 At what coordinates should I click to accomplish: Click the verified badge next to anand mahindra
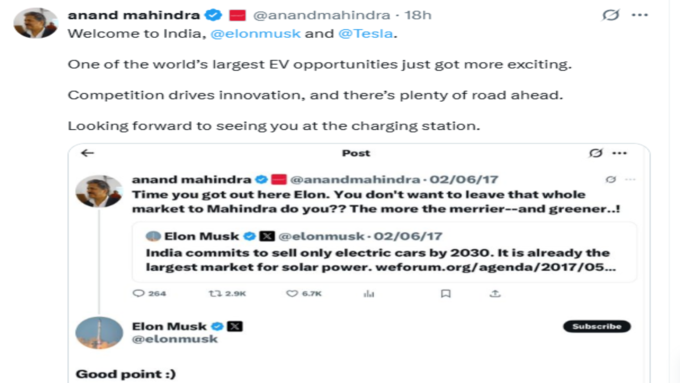coord(213,15)
